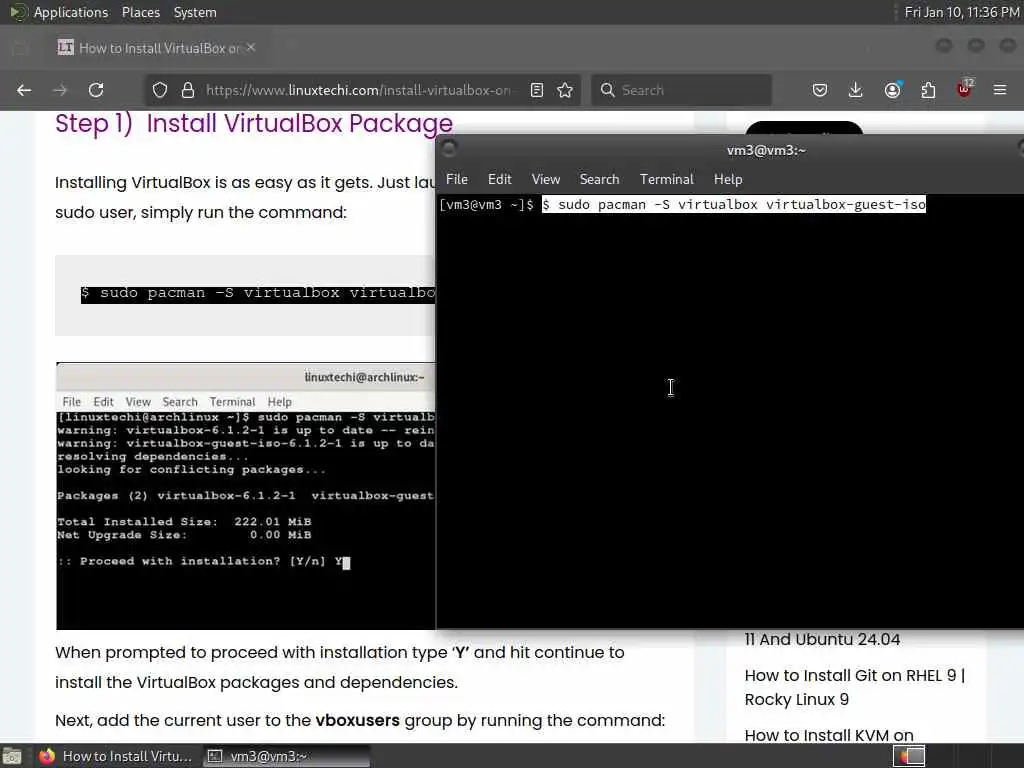This screenshot has width=1024, height=768.
Task: Click the uBlock extension icon with badge
Action: (965, 89)
